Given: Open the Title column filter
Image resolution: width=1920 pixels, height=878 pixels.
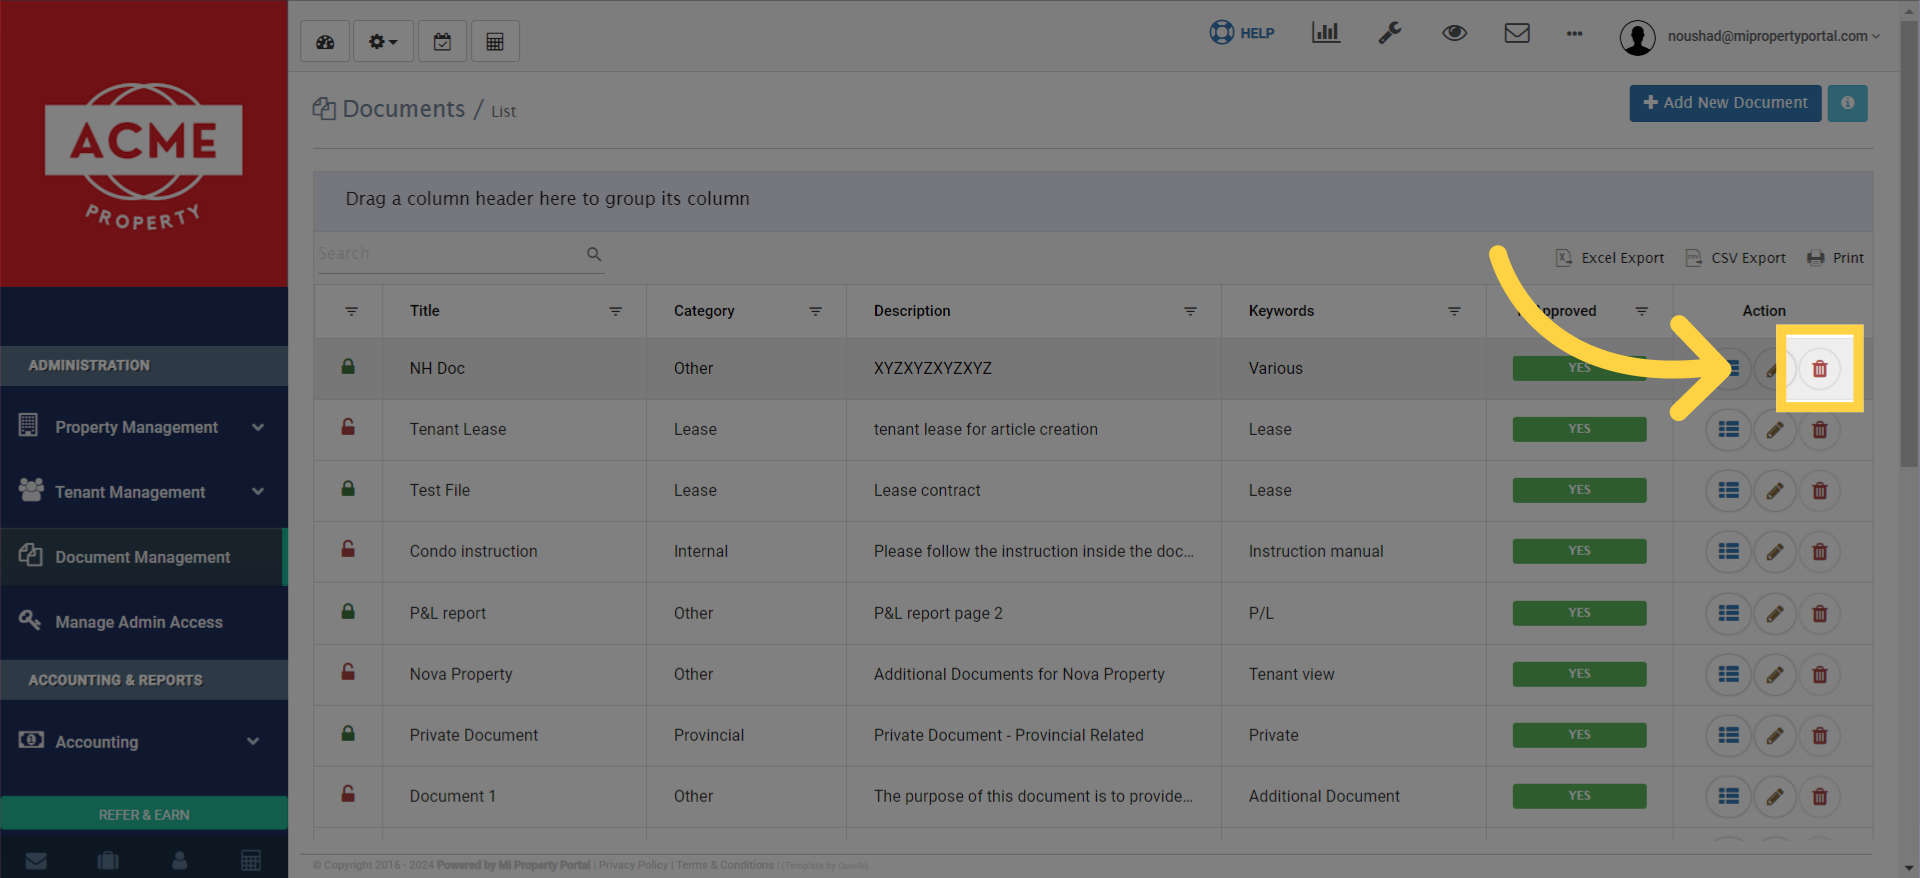Looking at the screenshot, I should (616, 311).
